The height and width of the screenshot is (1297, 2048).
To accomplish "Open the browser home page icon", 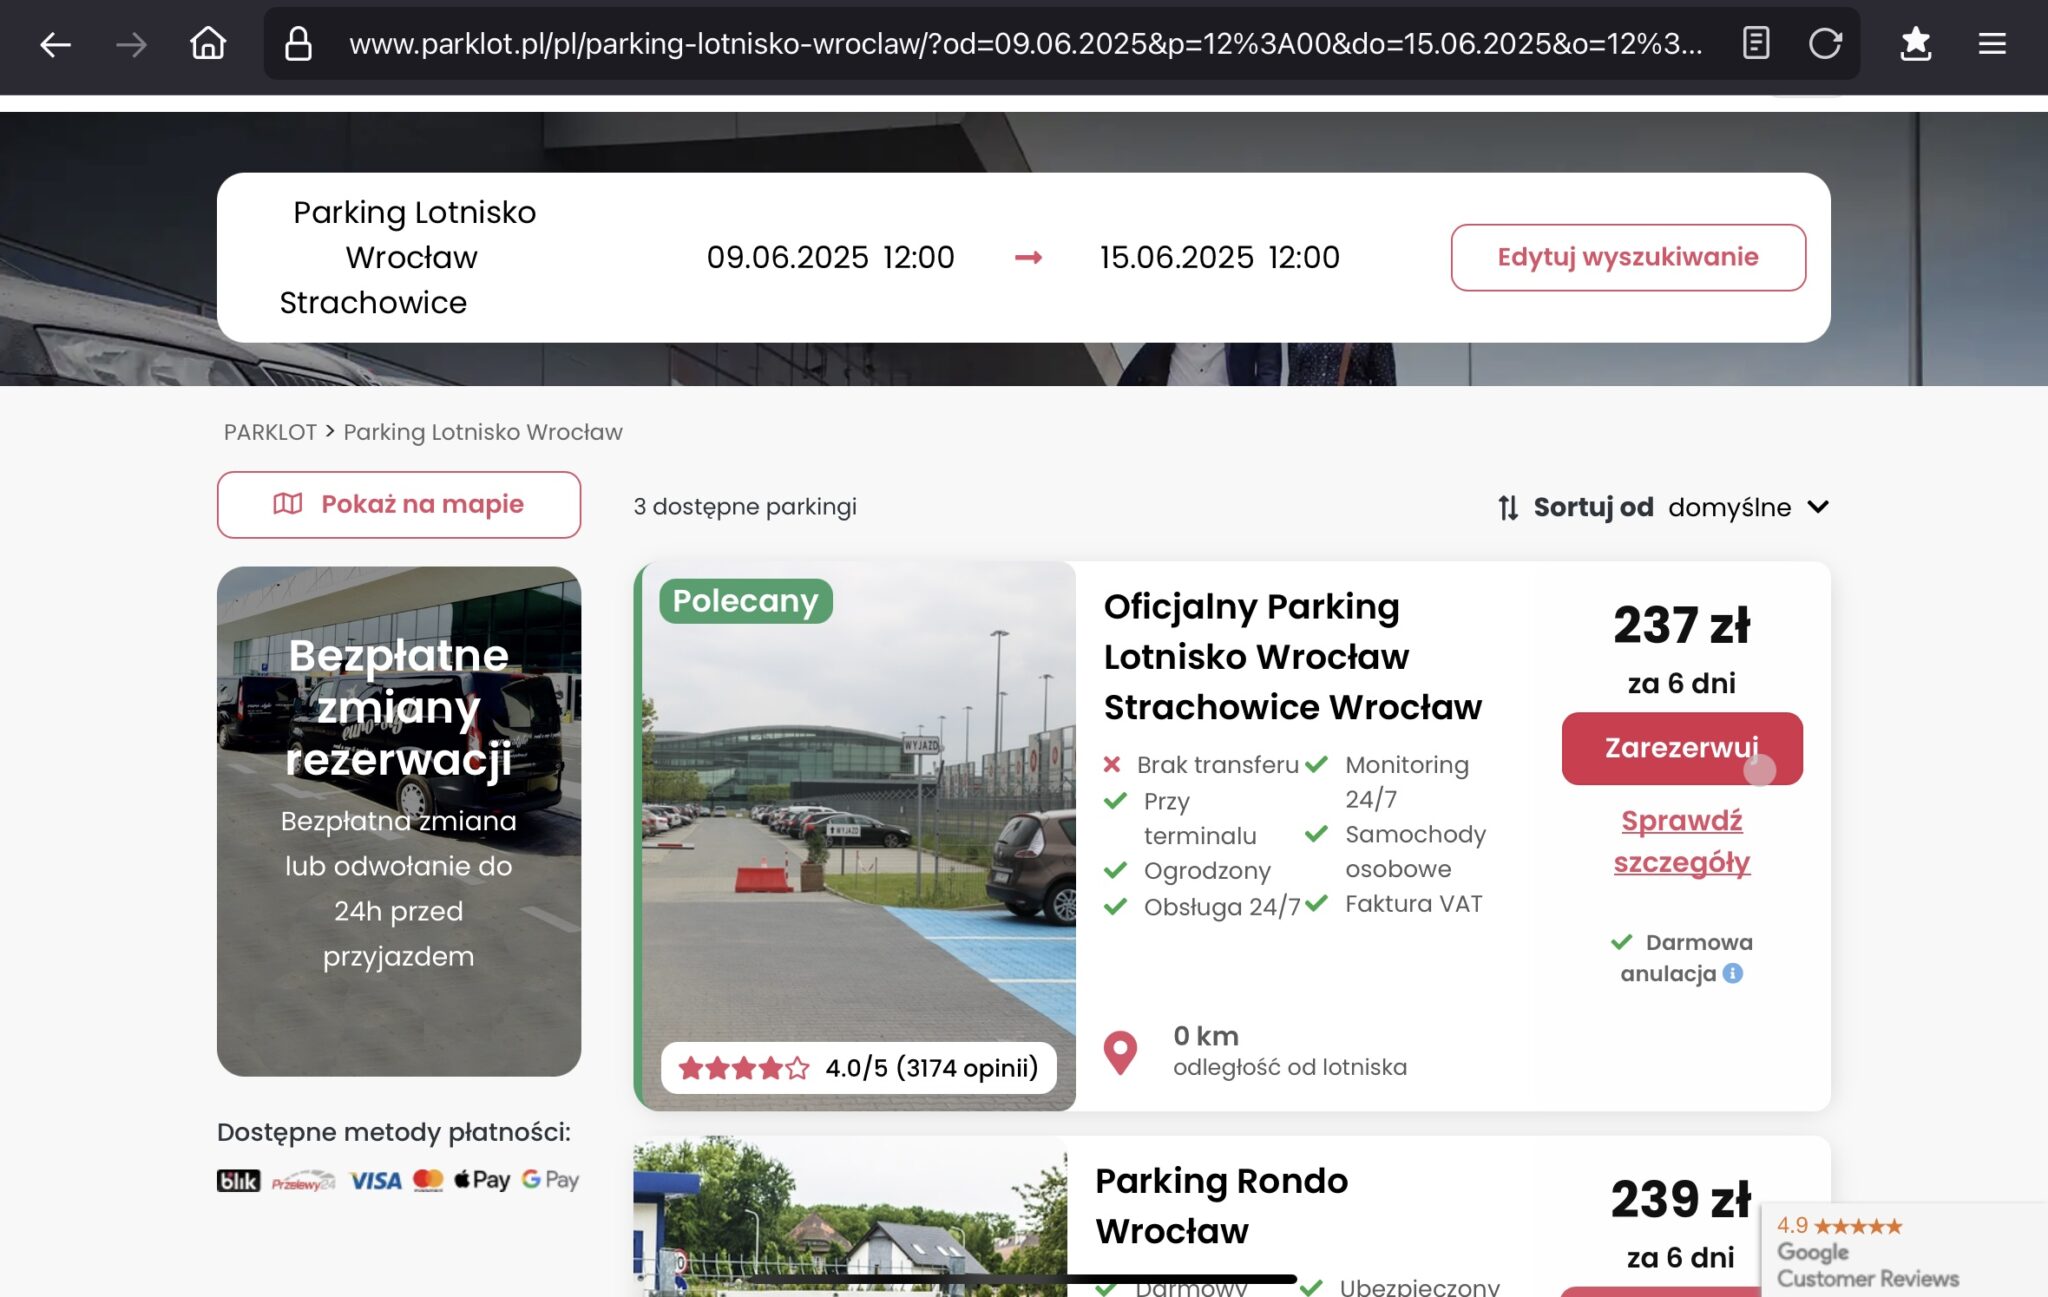I will tap(208, 44).
